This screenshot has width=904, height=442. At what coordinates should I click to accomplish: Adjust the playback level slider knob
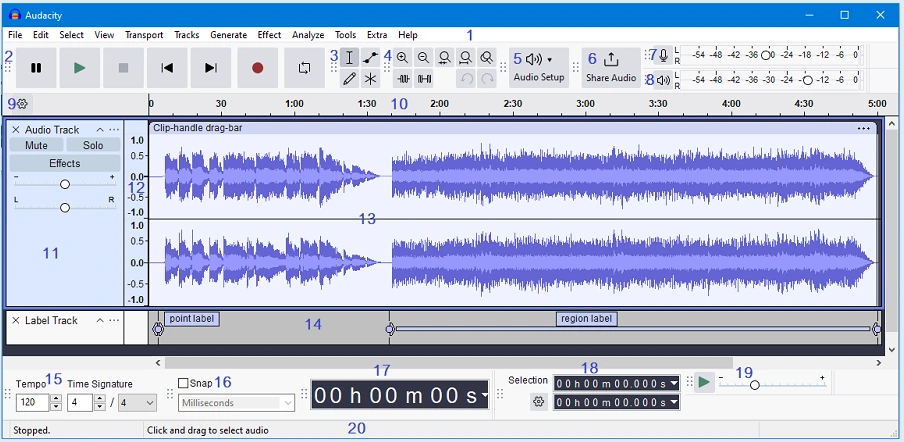point(808,80)
